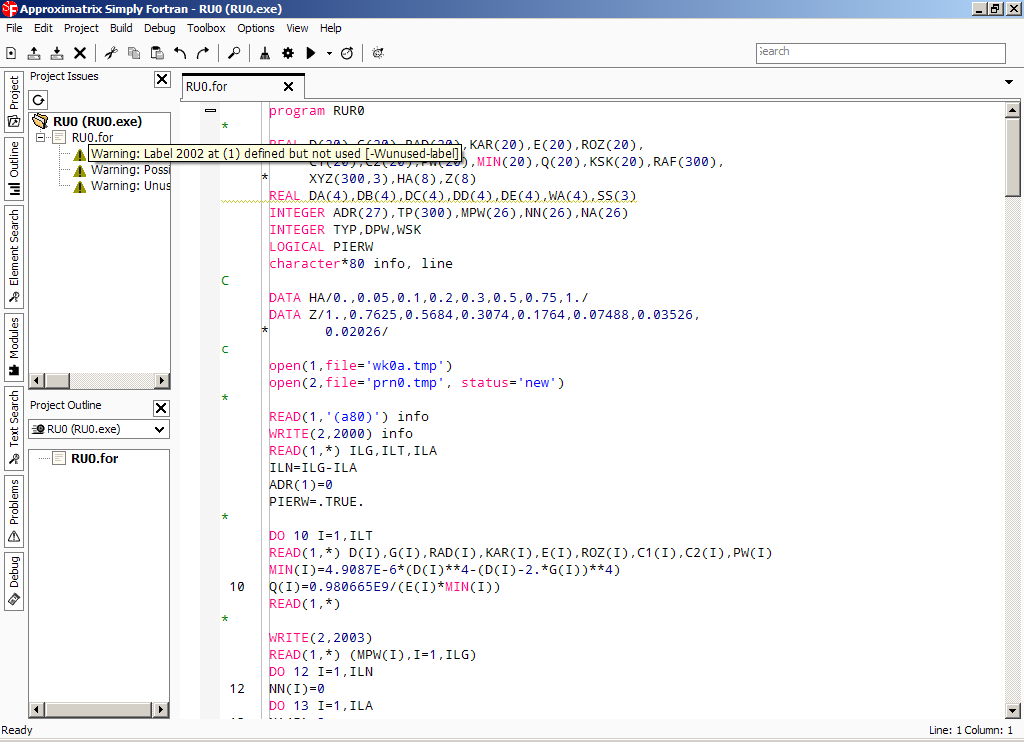This screenshot has width=1024, height=742.
Task: Open the RU0 (RU0.exe) outline dropdown
Action: (x=98, y=429)
